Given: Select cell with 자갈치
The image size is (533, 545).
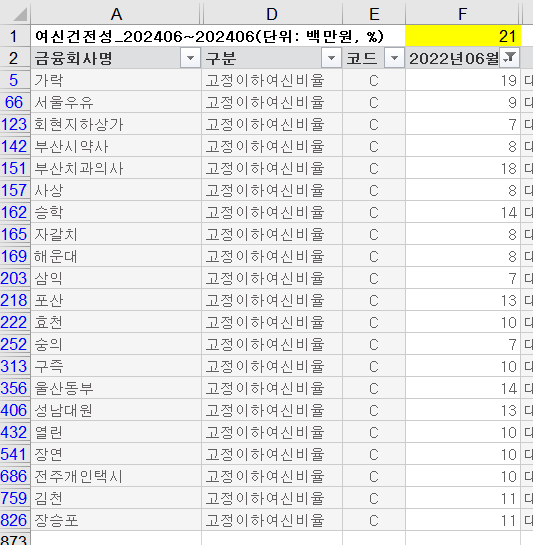Looking at the screenshot, I should (116, 234).
